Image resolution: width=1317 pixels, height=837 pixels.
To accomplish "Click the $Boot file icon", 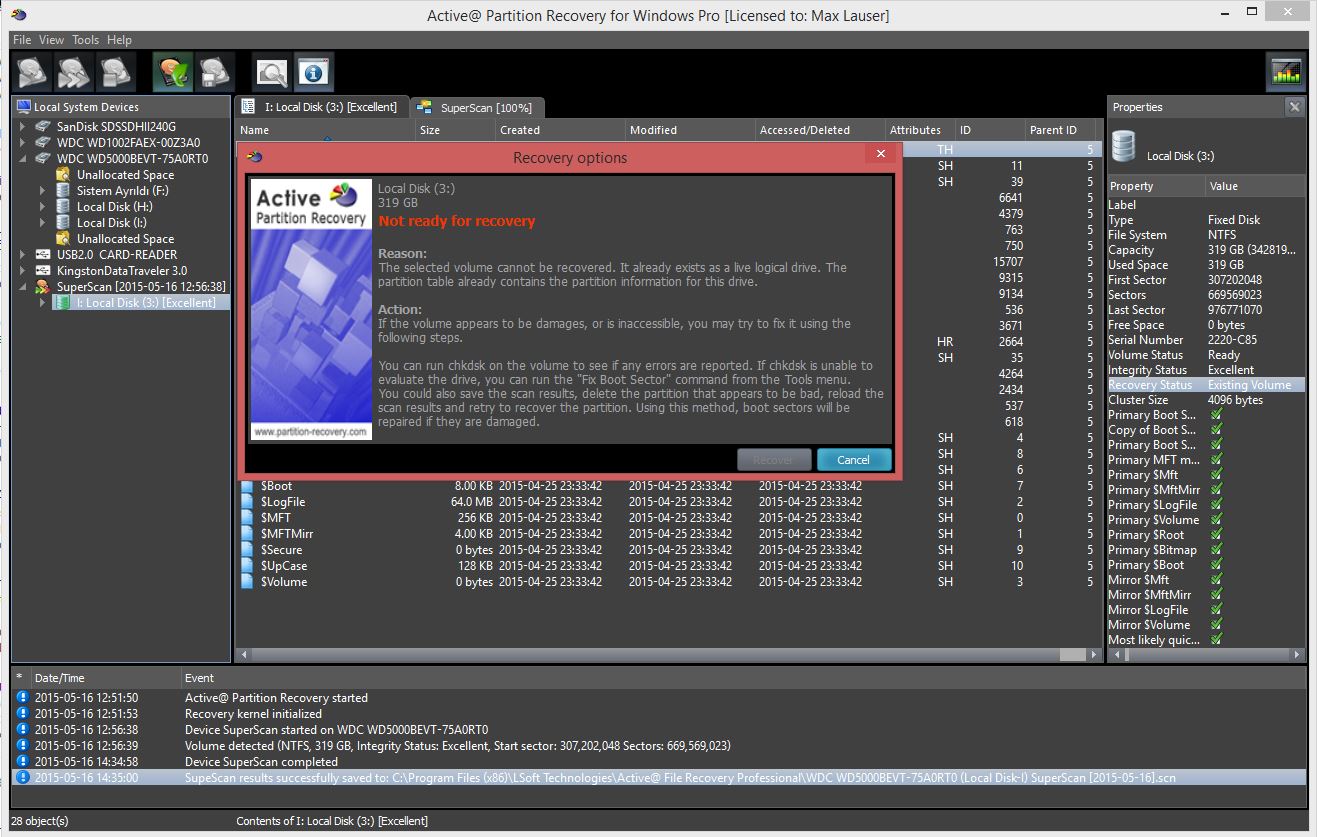I will click(x=248, y=486).
